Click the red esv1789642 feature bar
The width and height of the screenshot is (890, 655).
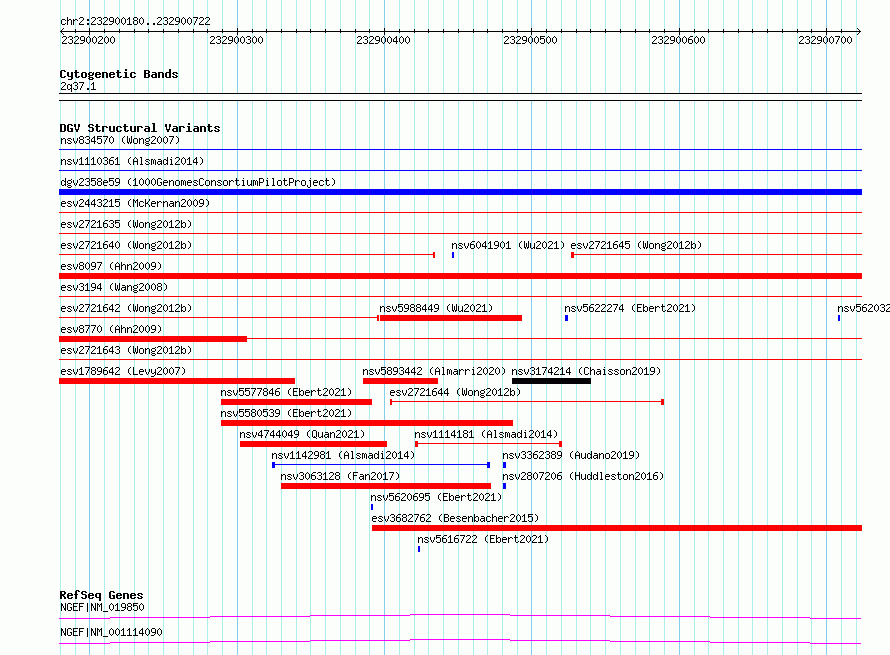[x=177, y=381]
